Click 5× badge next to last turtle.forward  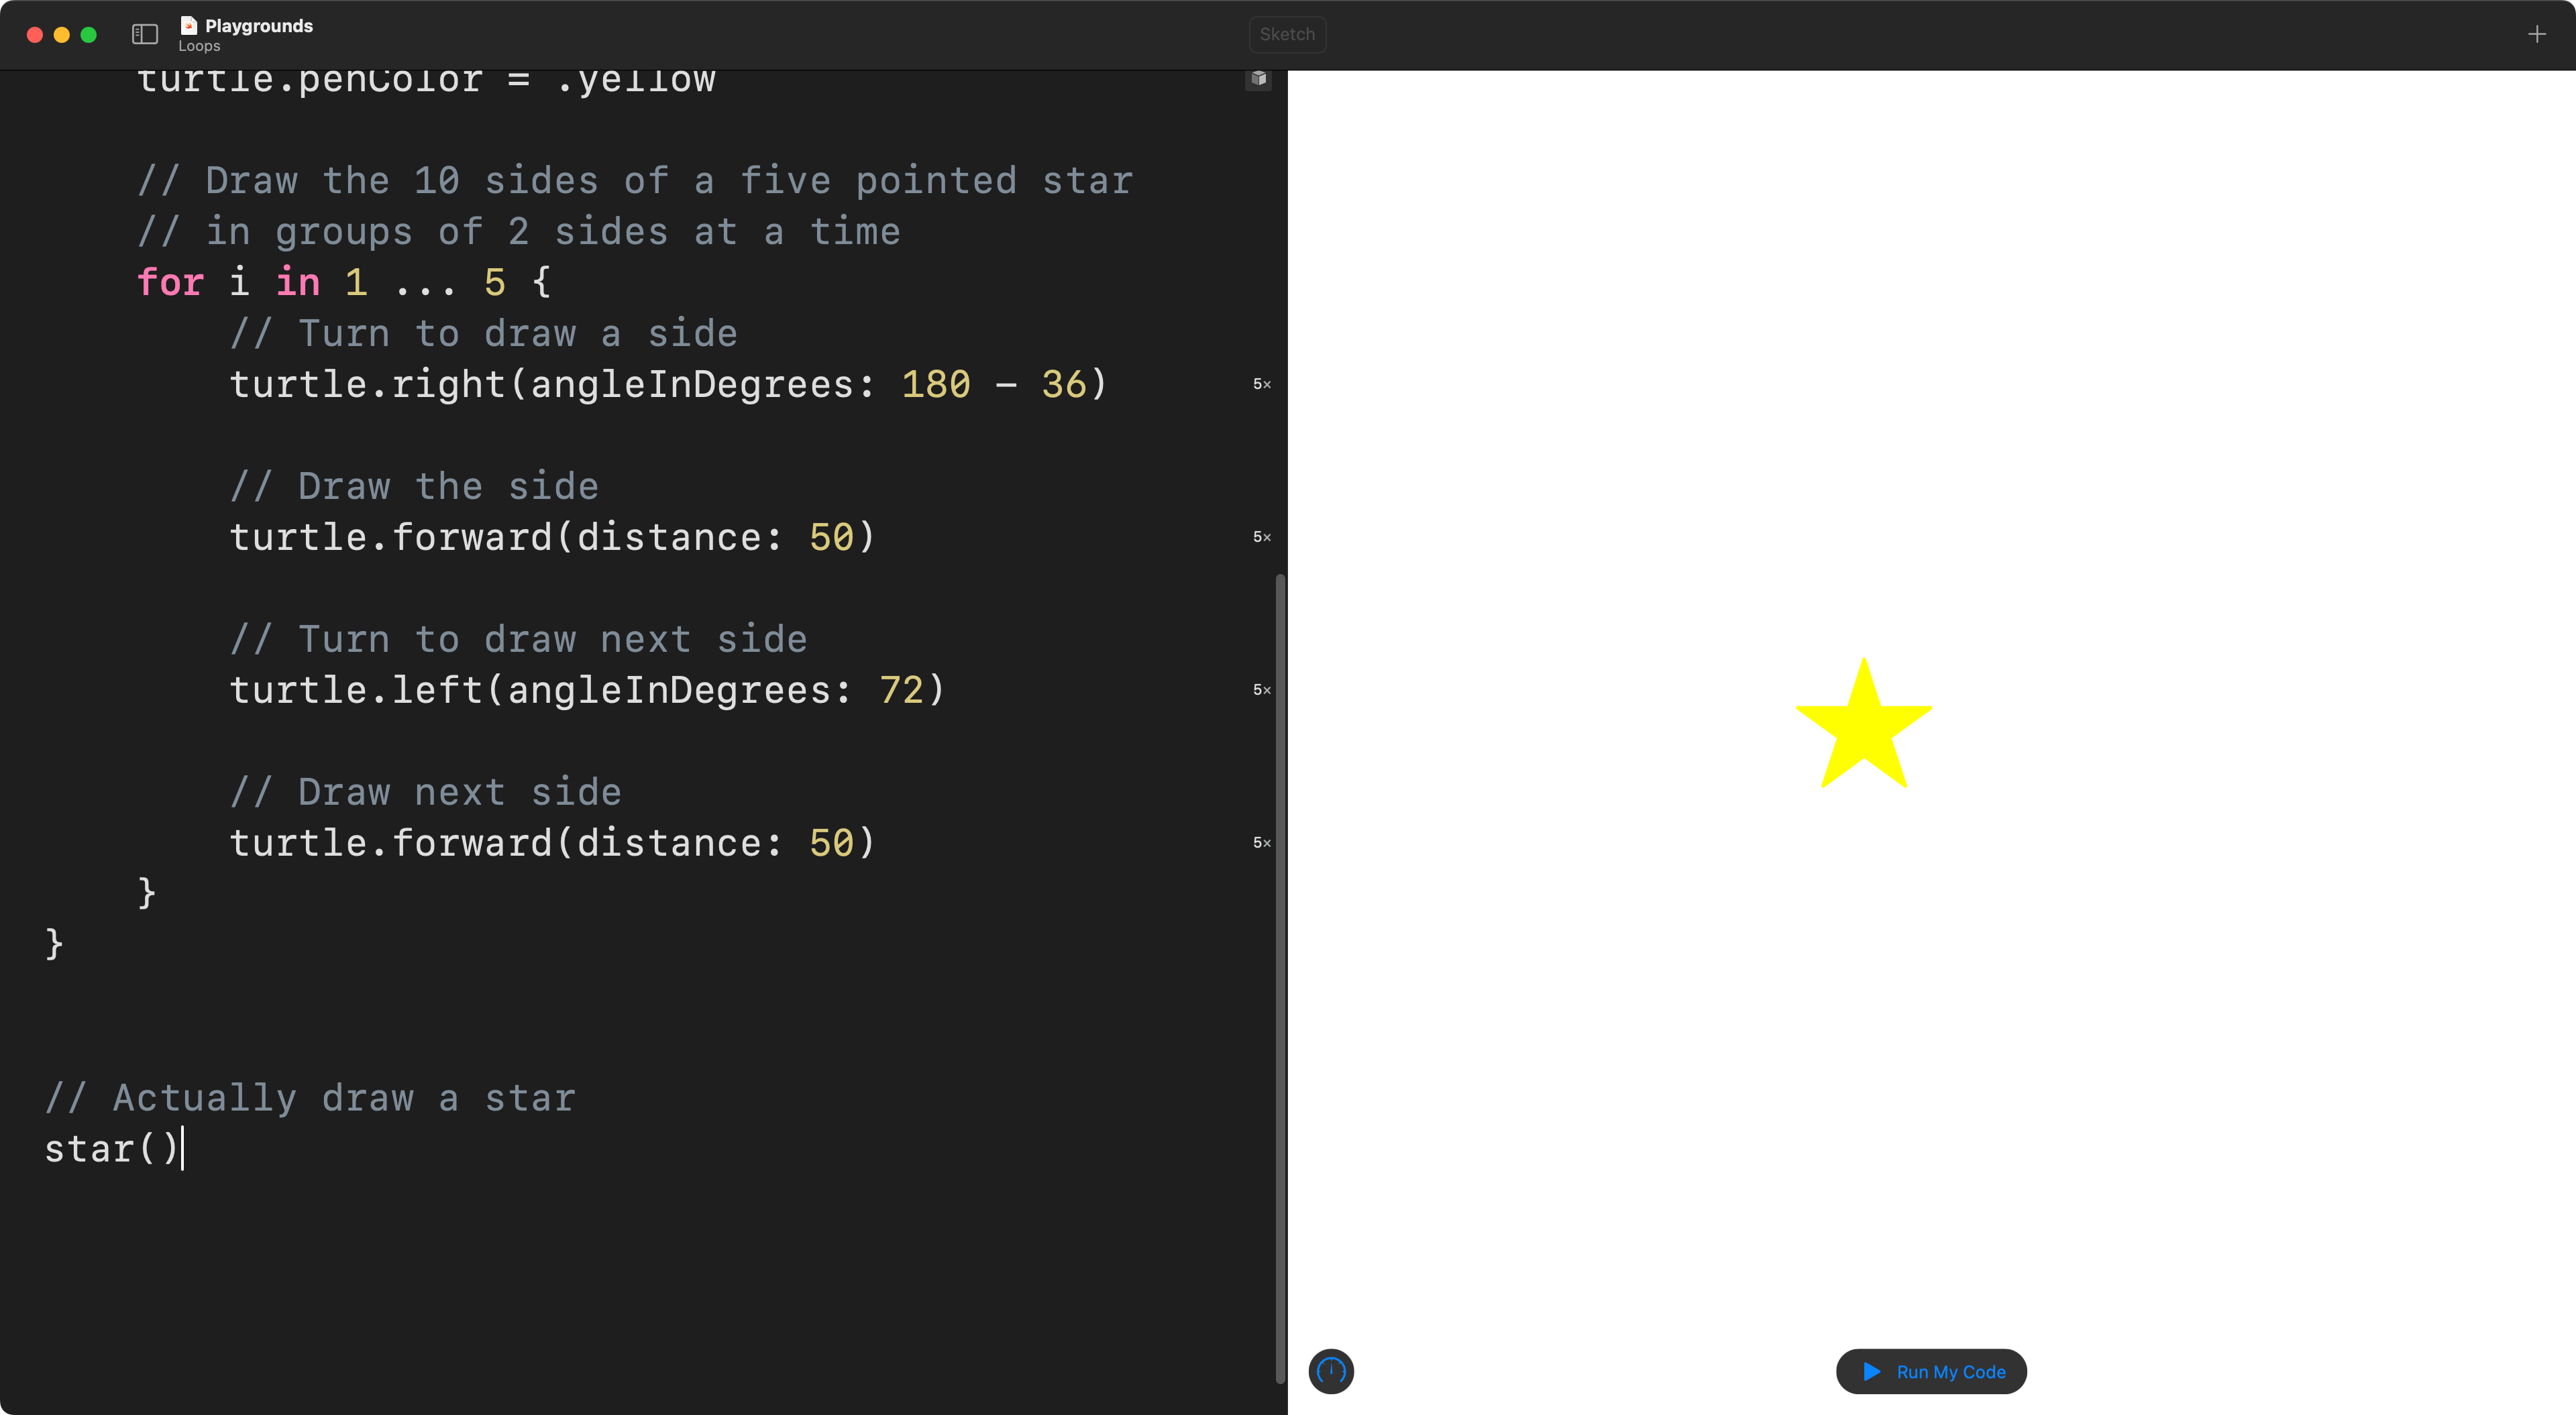[1261, 843]
